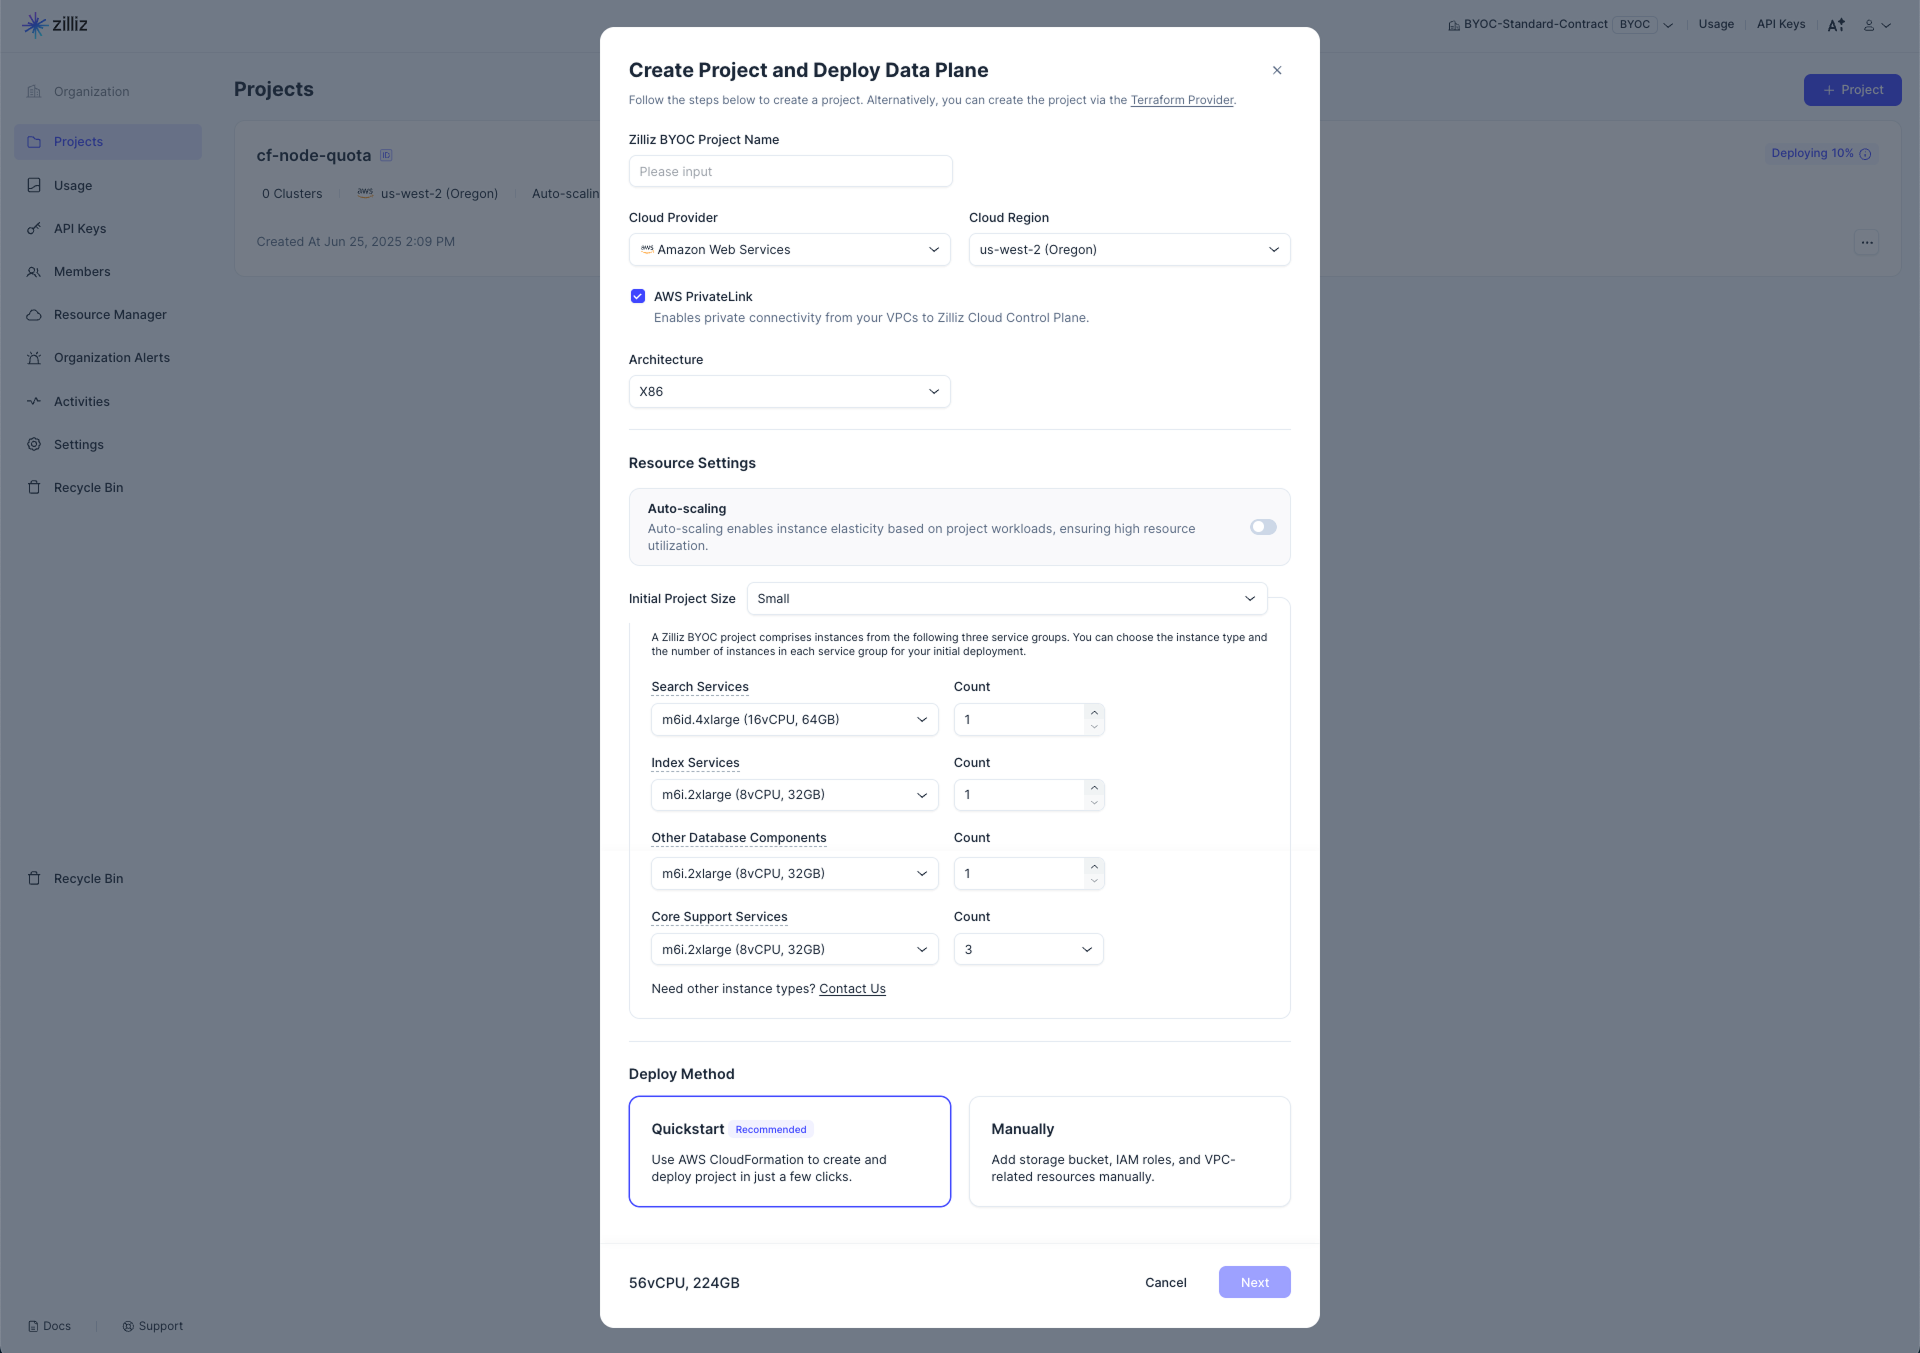Click the Deploying 10% info icon
The height and width of the screenshot is (1353, 1920).
(1865, 154)
